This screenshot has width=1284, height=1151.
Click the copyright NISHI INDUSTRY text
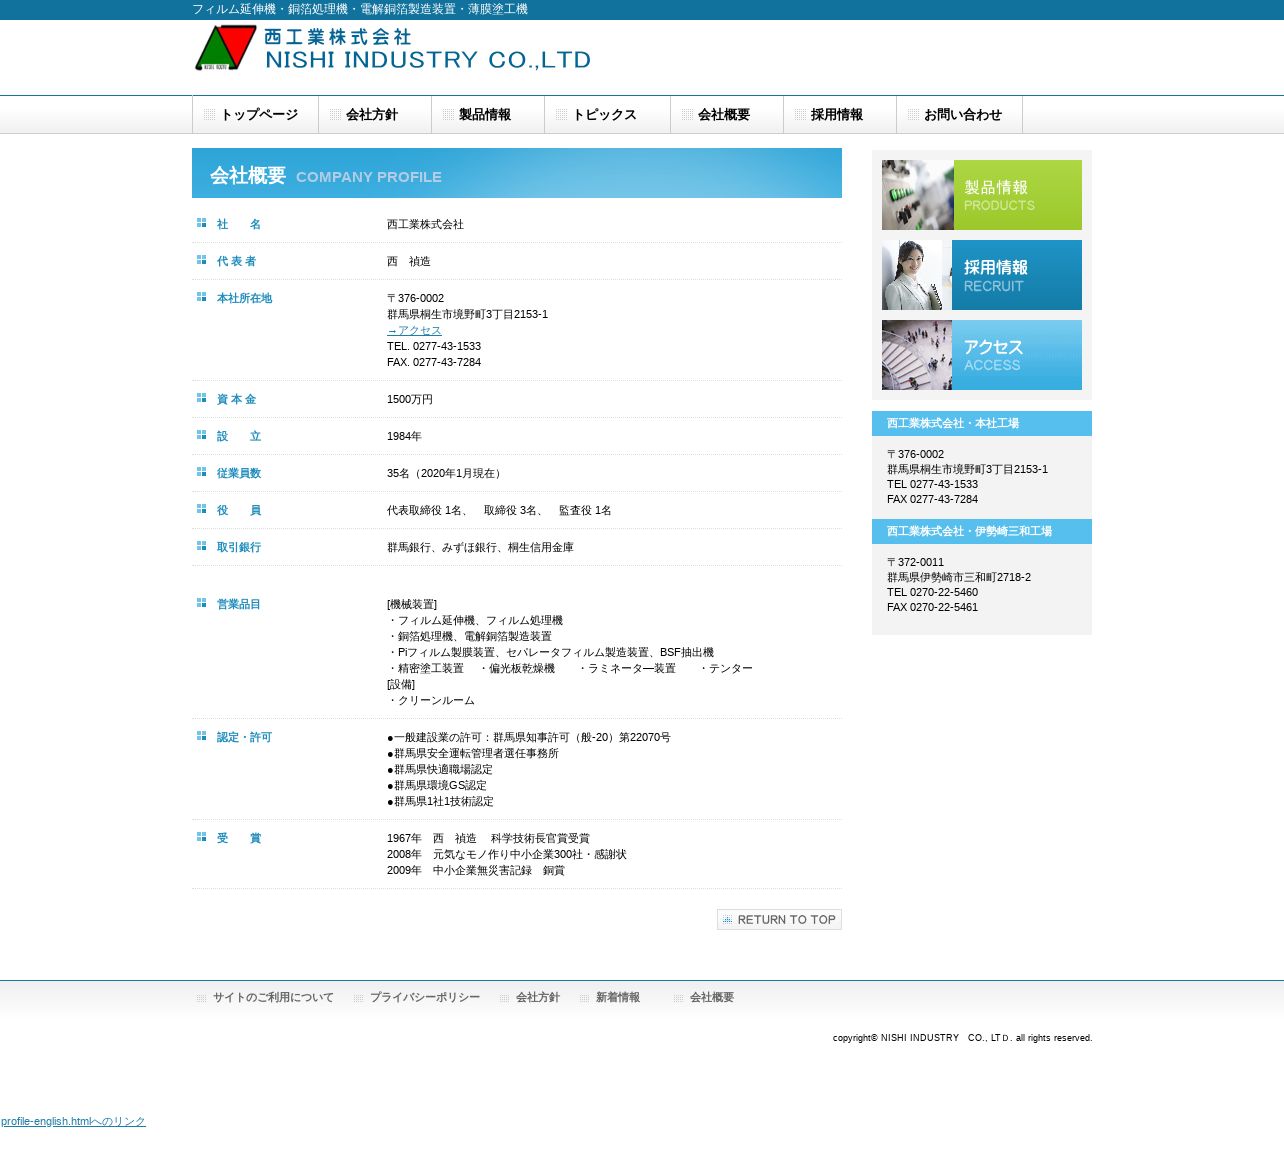point(962,1038)
